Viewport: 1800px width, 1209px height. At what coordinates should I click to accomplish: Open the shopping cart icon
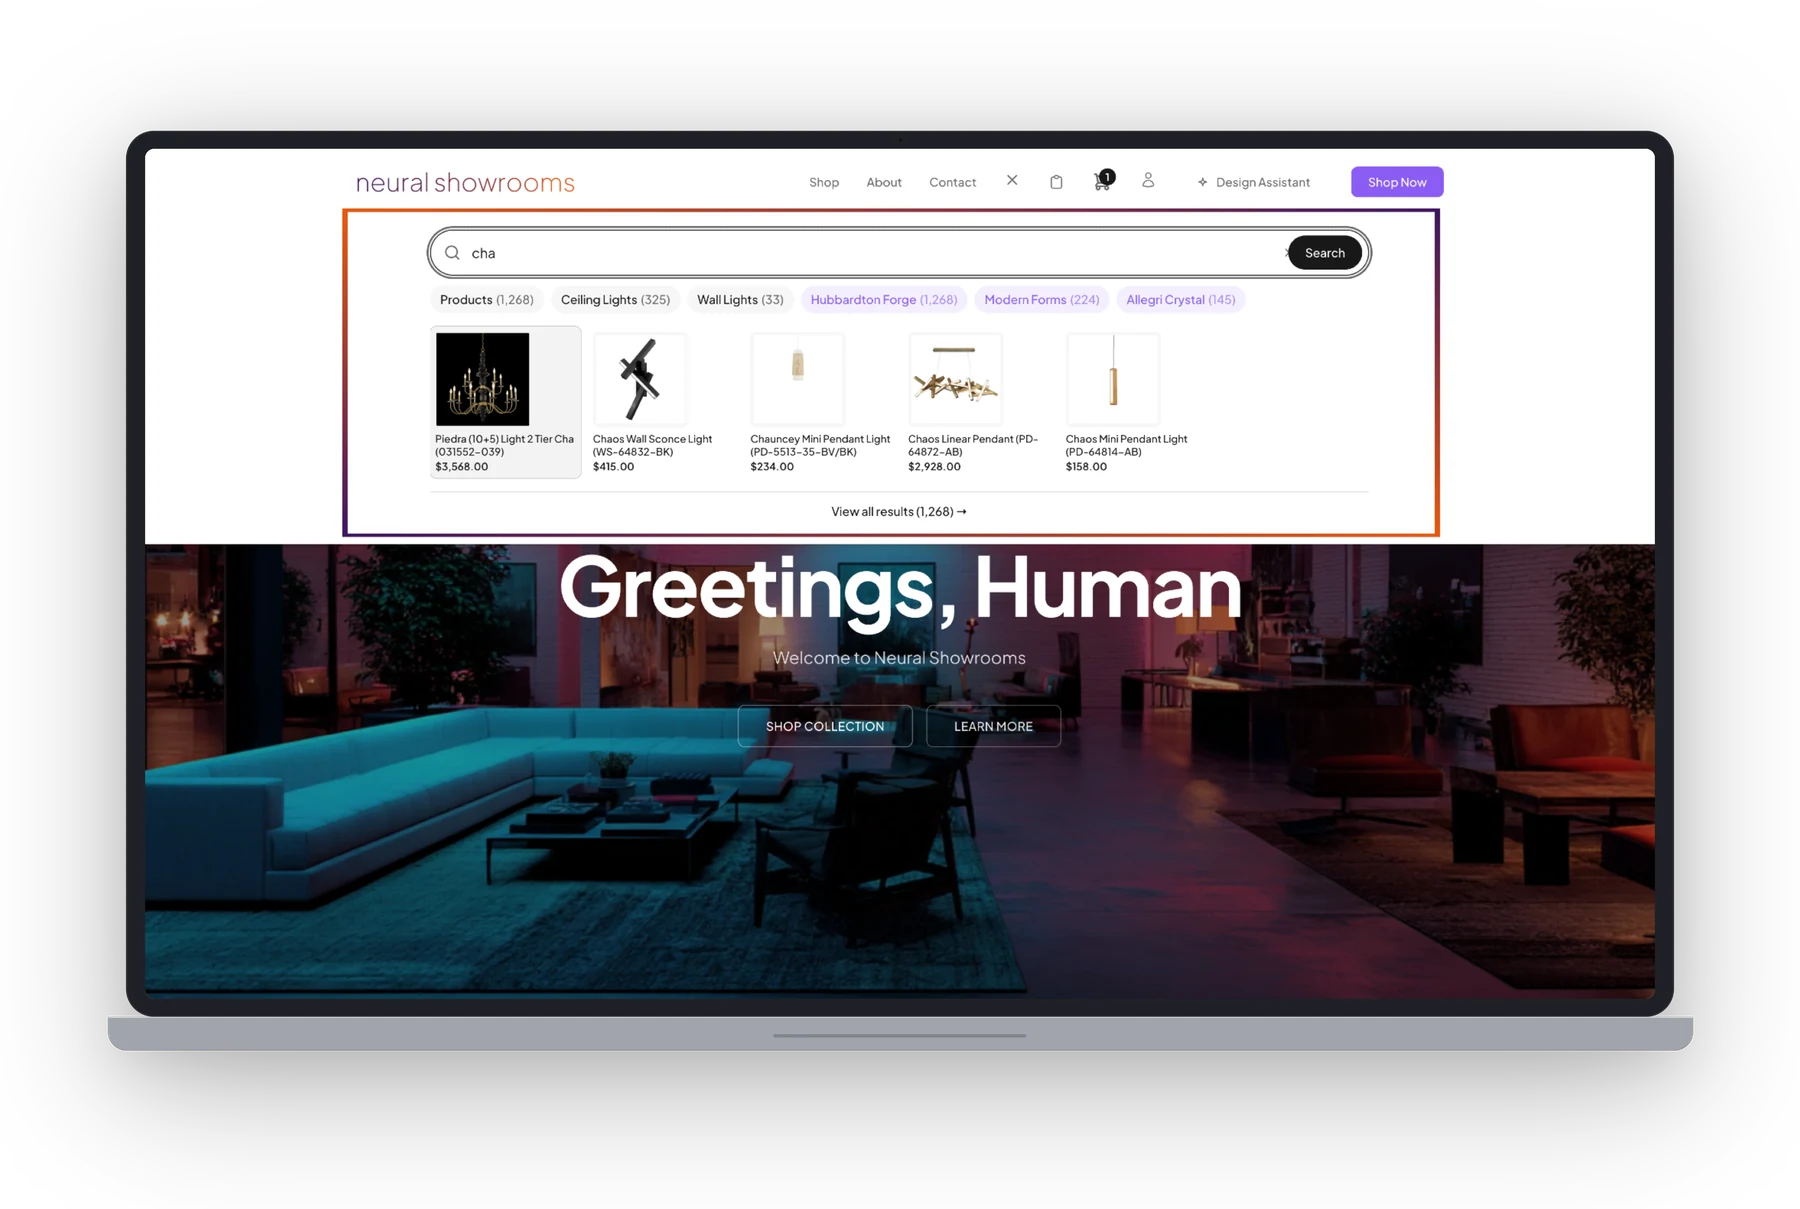[1102, 181]
